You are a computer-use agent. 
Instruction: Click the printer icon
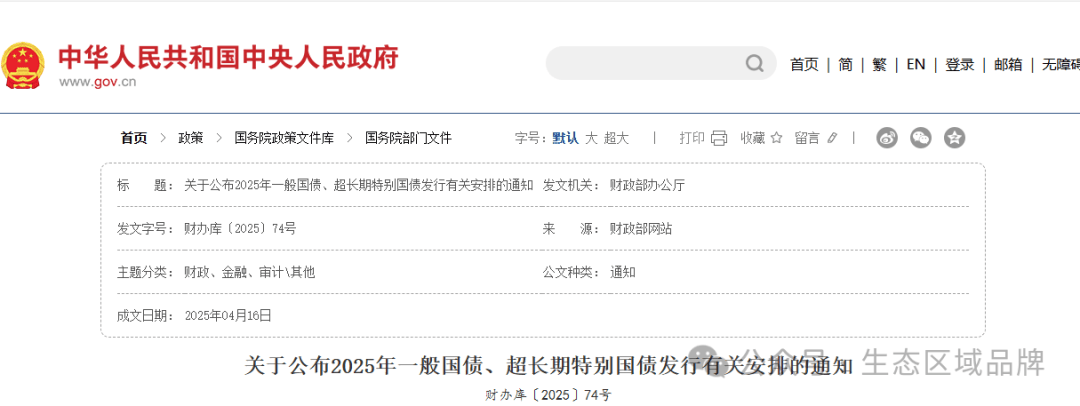(719, 138)
